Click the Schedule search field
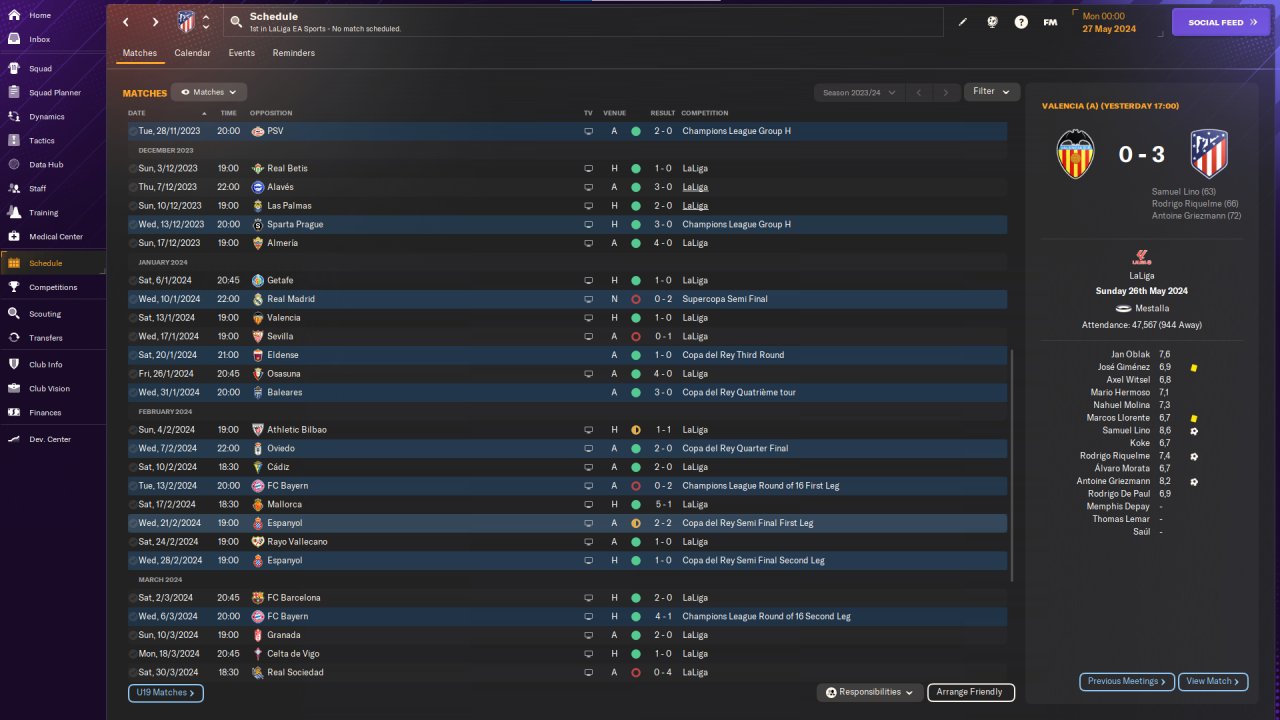 [584, 22]
